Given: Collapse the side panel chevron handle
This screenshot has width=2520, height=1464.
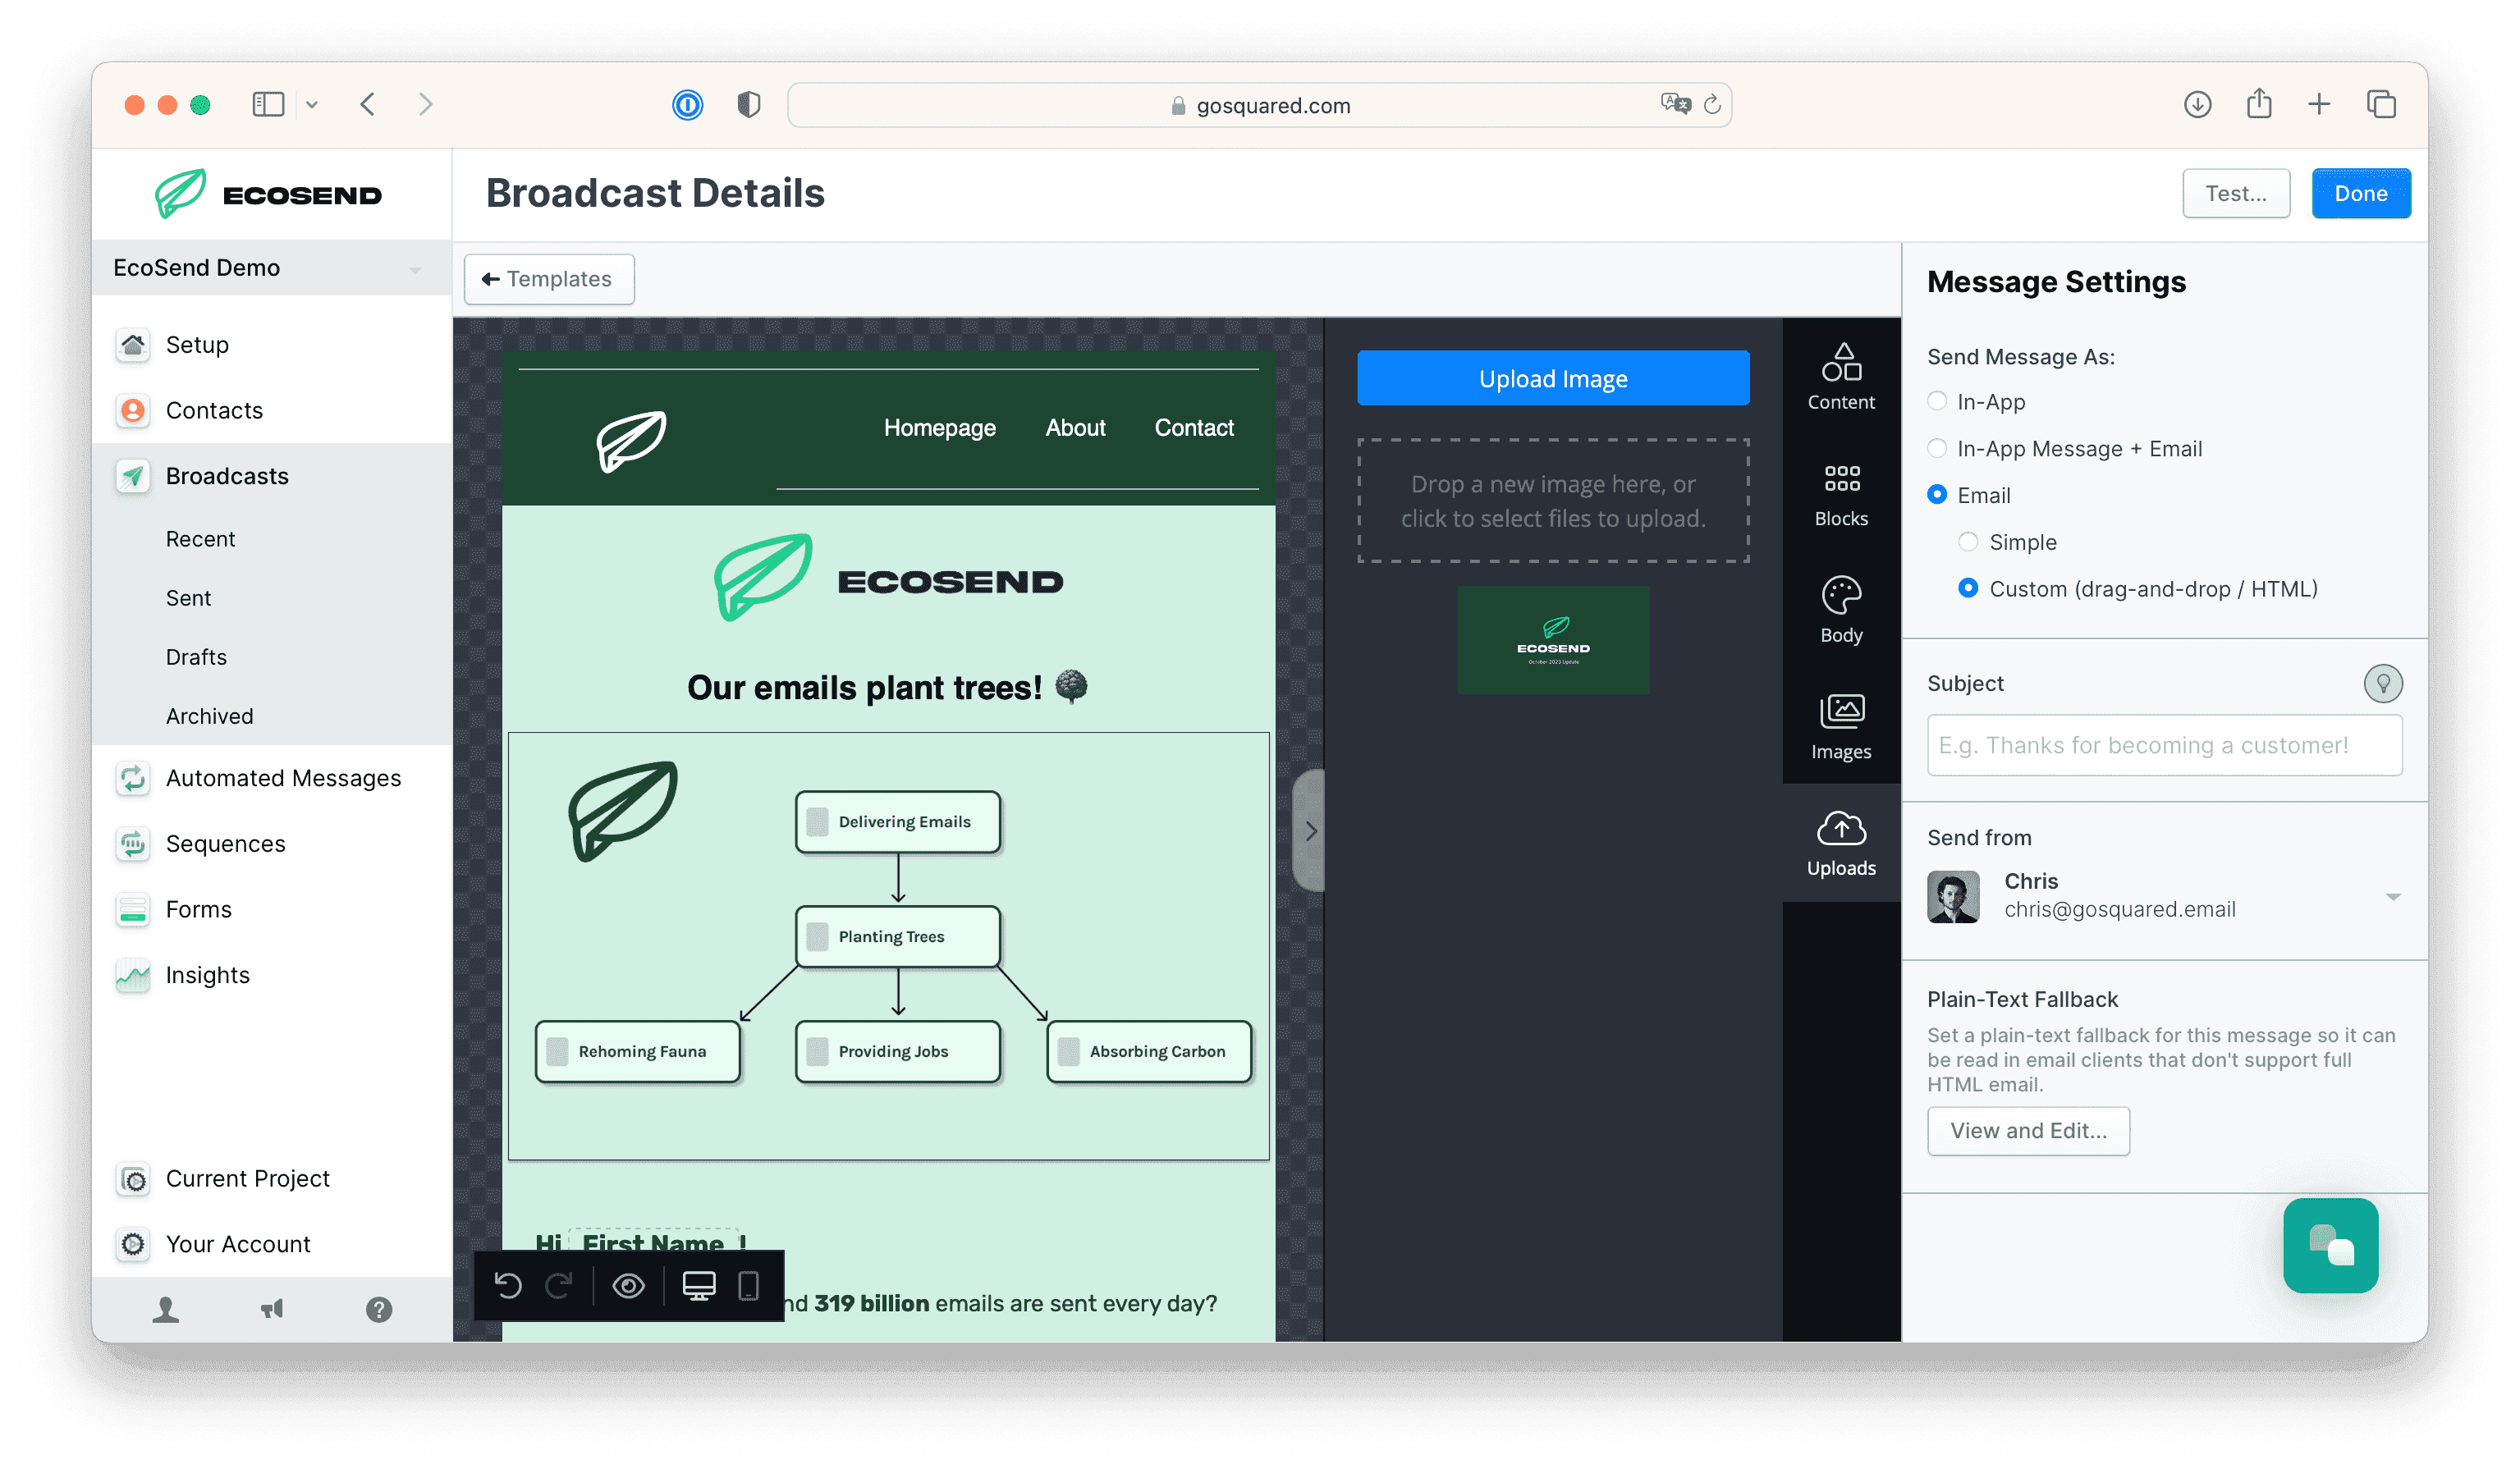Looking at the screenshot, I should tap(1310, 830).
